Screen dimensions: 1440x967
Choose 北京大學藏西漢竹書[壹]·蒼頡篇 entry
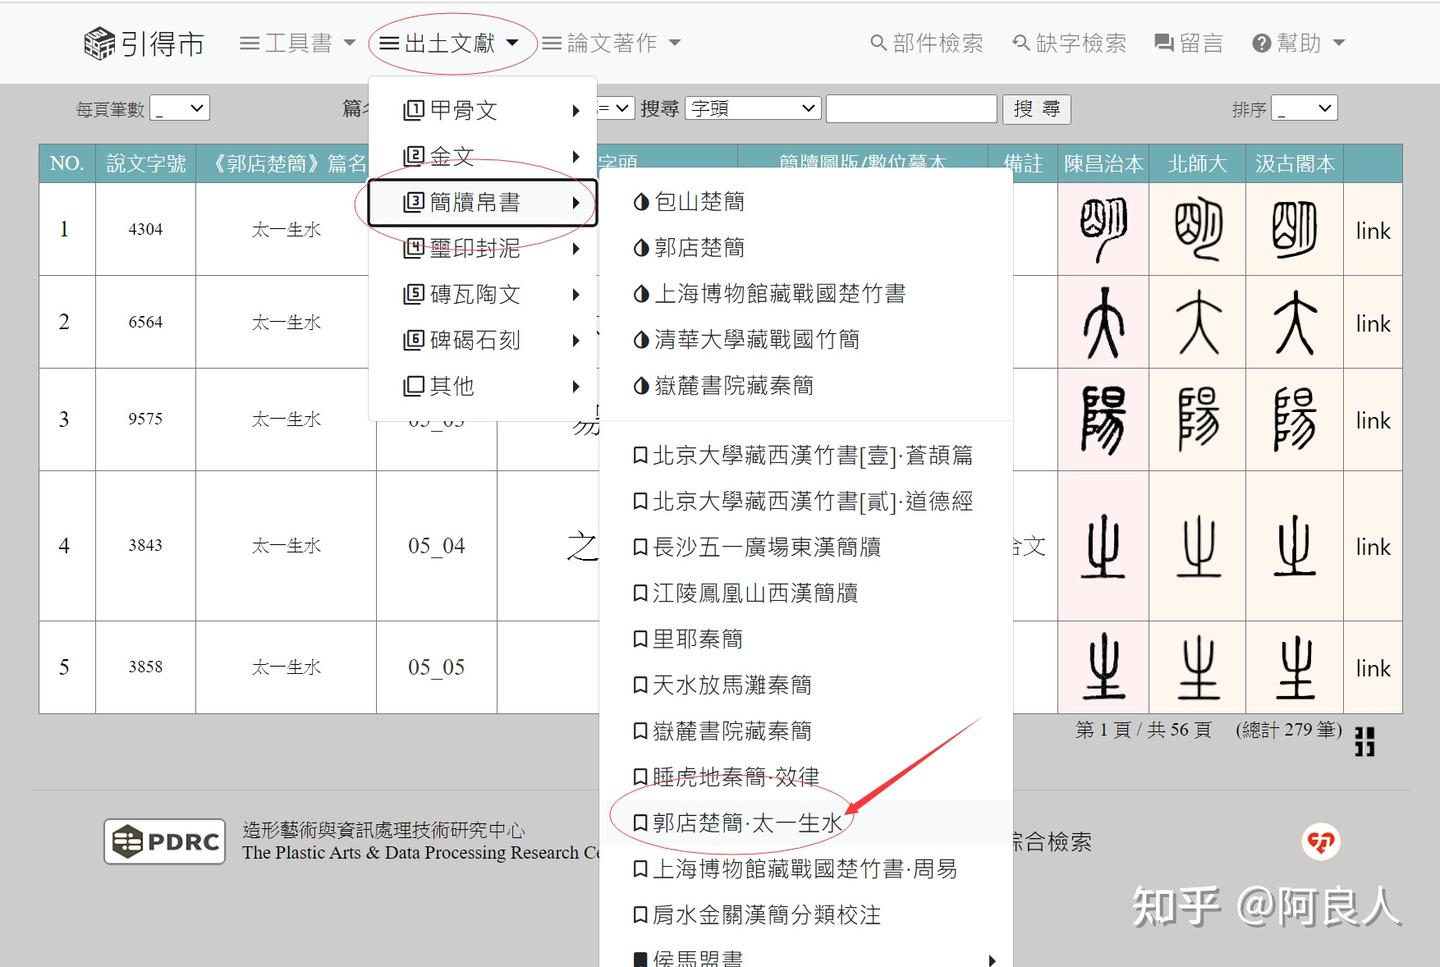tap(803, 456)
